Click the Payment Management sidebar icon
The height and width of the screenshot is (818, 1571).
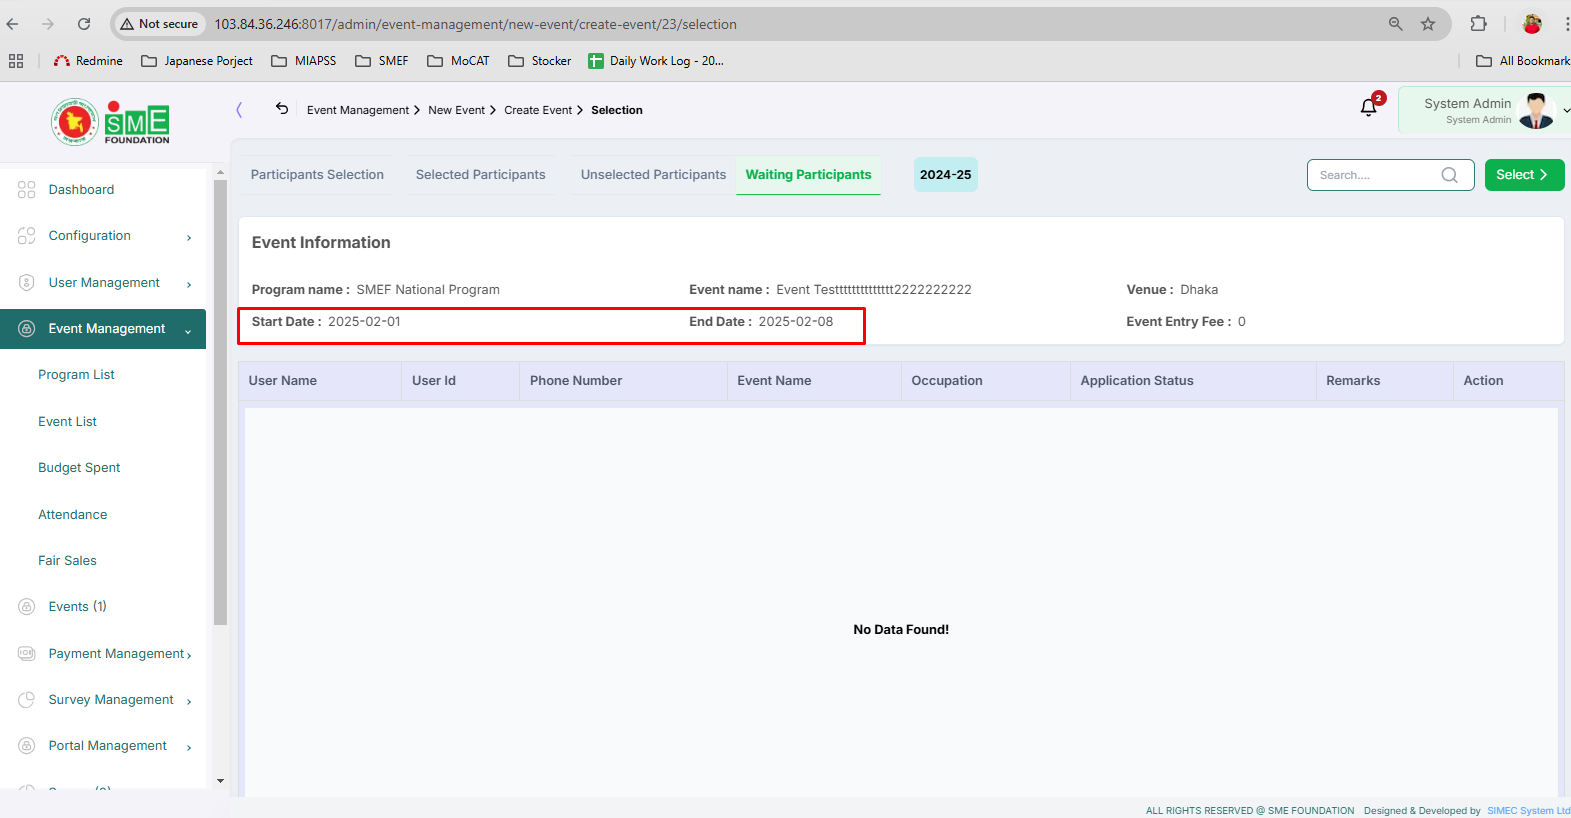27,654
